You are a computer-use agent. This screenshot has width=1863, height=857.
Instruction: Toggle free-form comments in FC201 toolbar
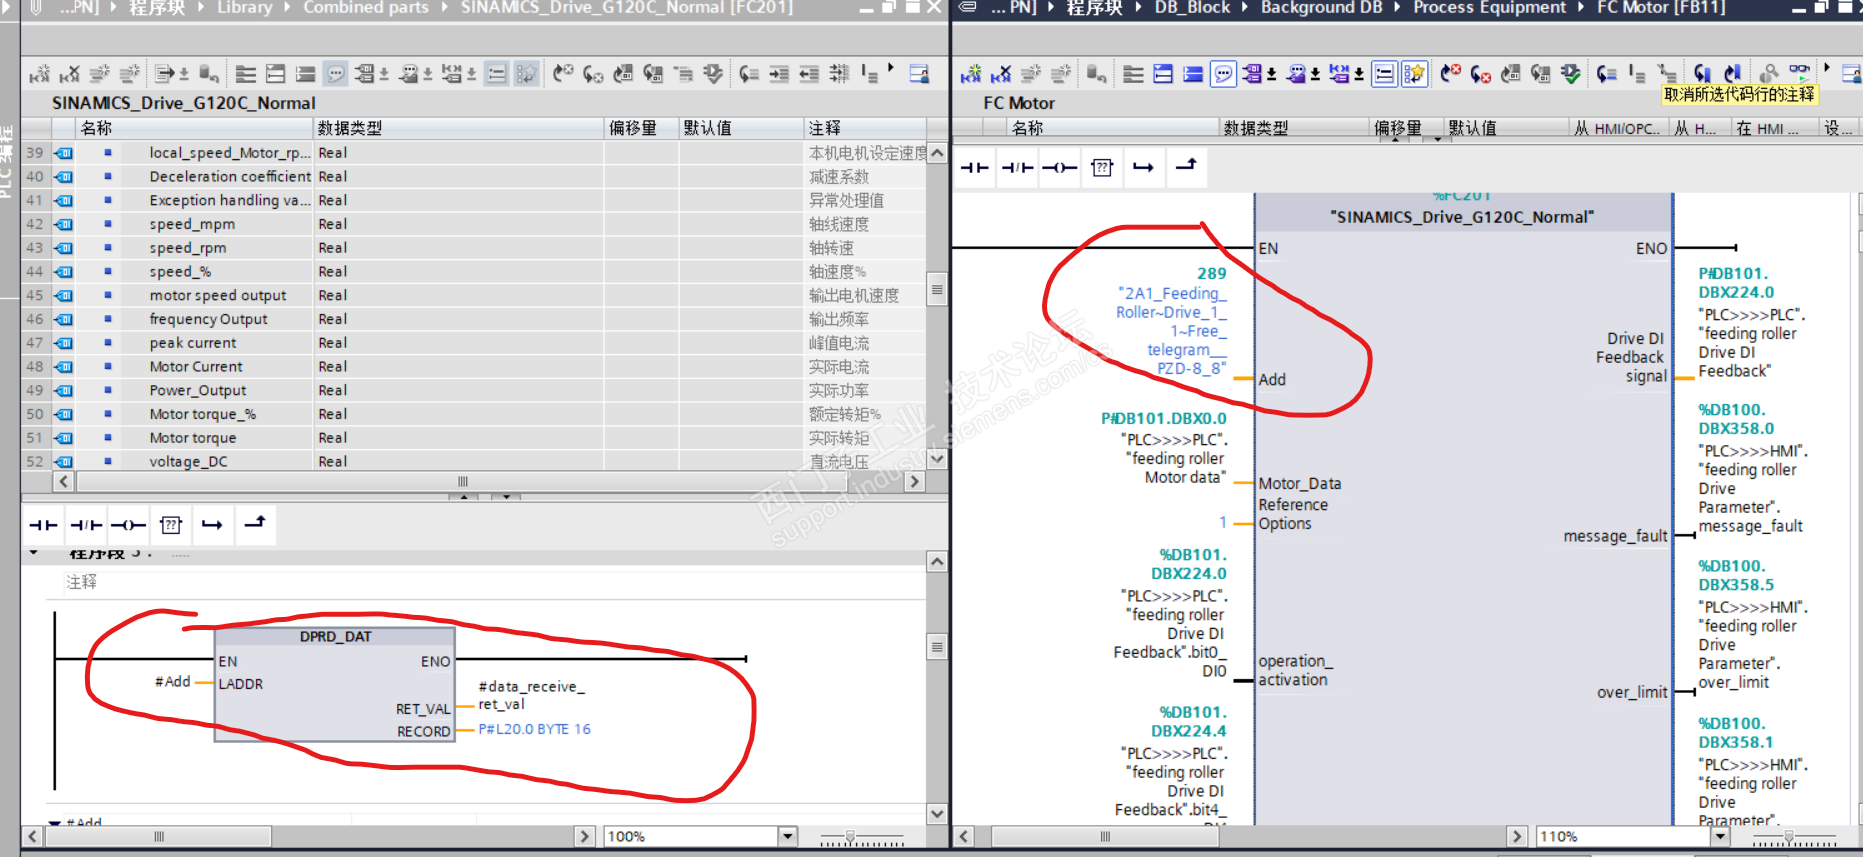coord(336,74)
